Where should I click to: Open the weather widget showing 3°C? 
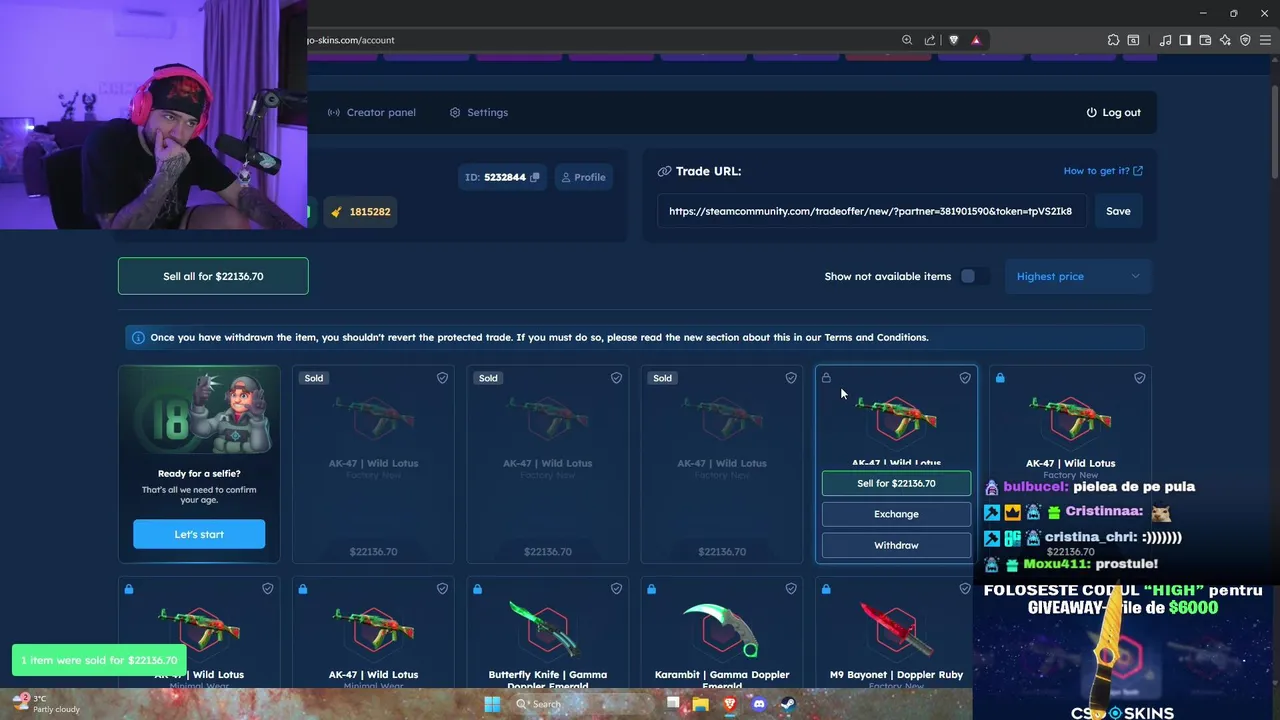click(46, 703)
